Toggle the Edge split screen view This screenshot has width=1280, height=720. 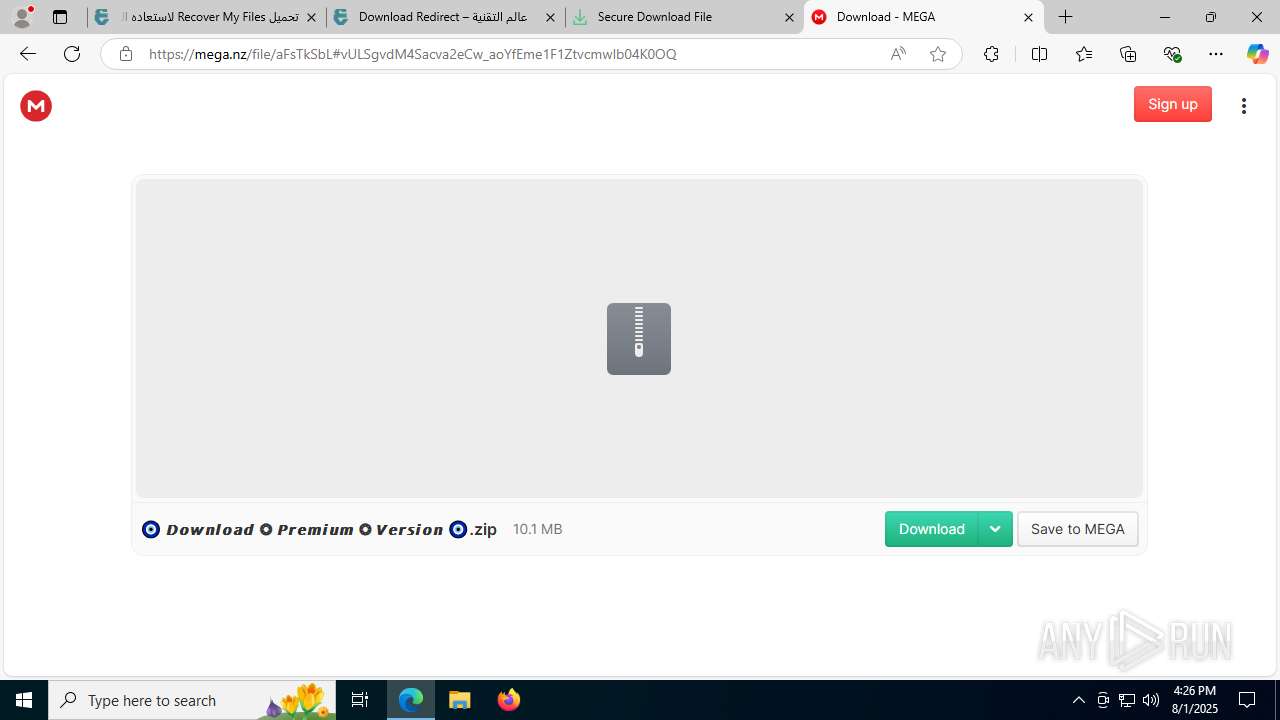pyautogui.click(x=1039, y=54)
